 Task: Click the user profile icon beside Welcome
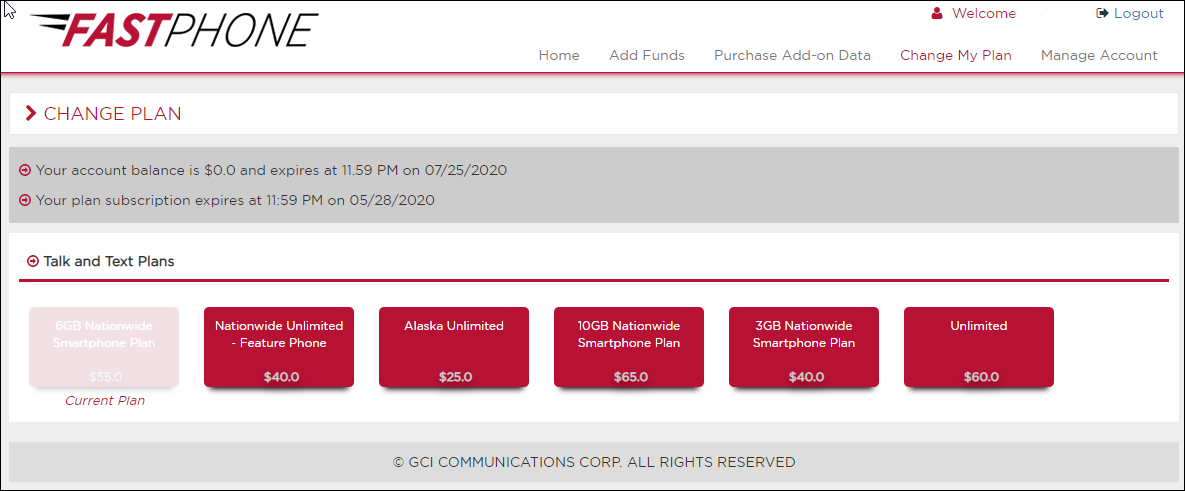pos(937,13)
